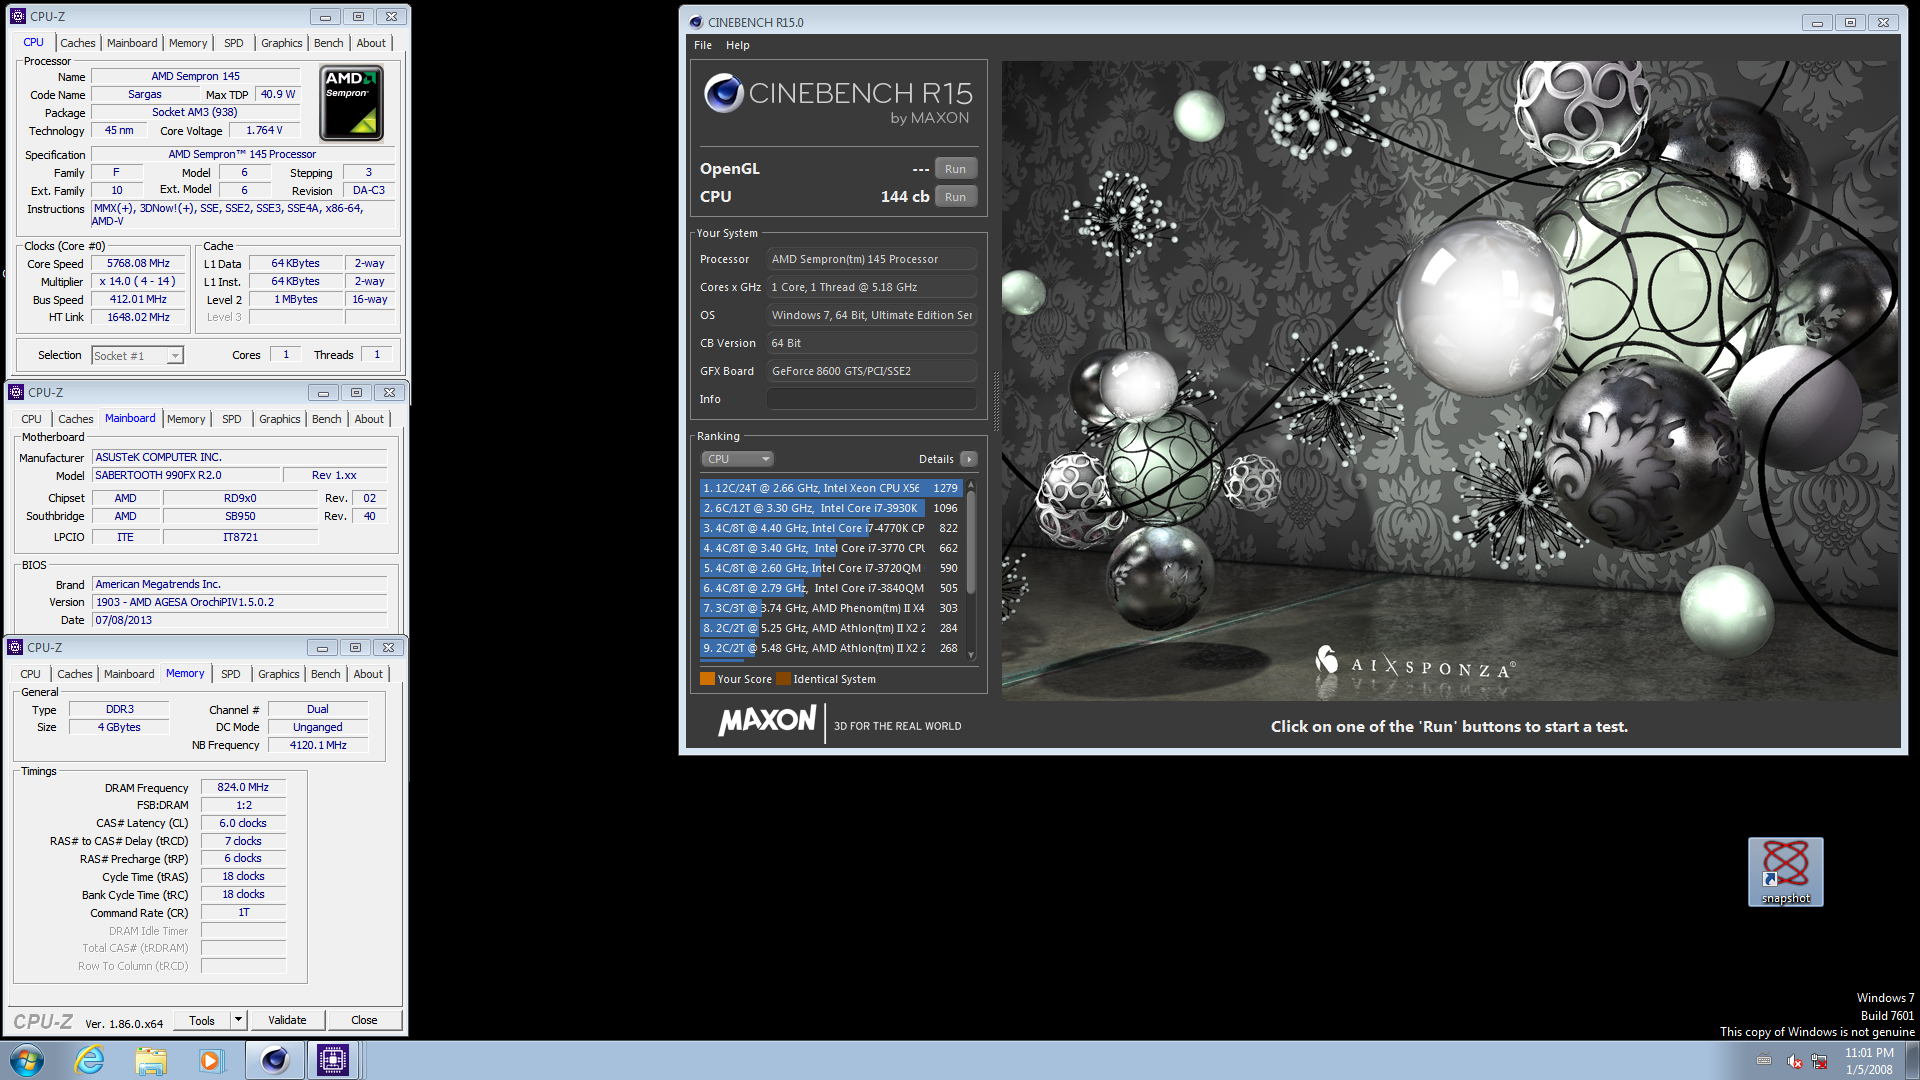Select ranking row AMD Phenom II X4

pos(830,608)
